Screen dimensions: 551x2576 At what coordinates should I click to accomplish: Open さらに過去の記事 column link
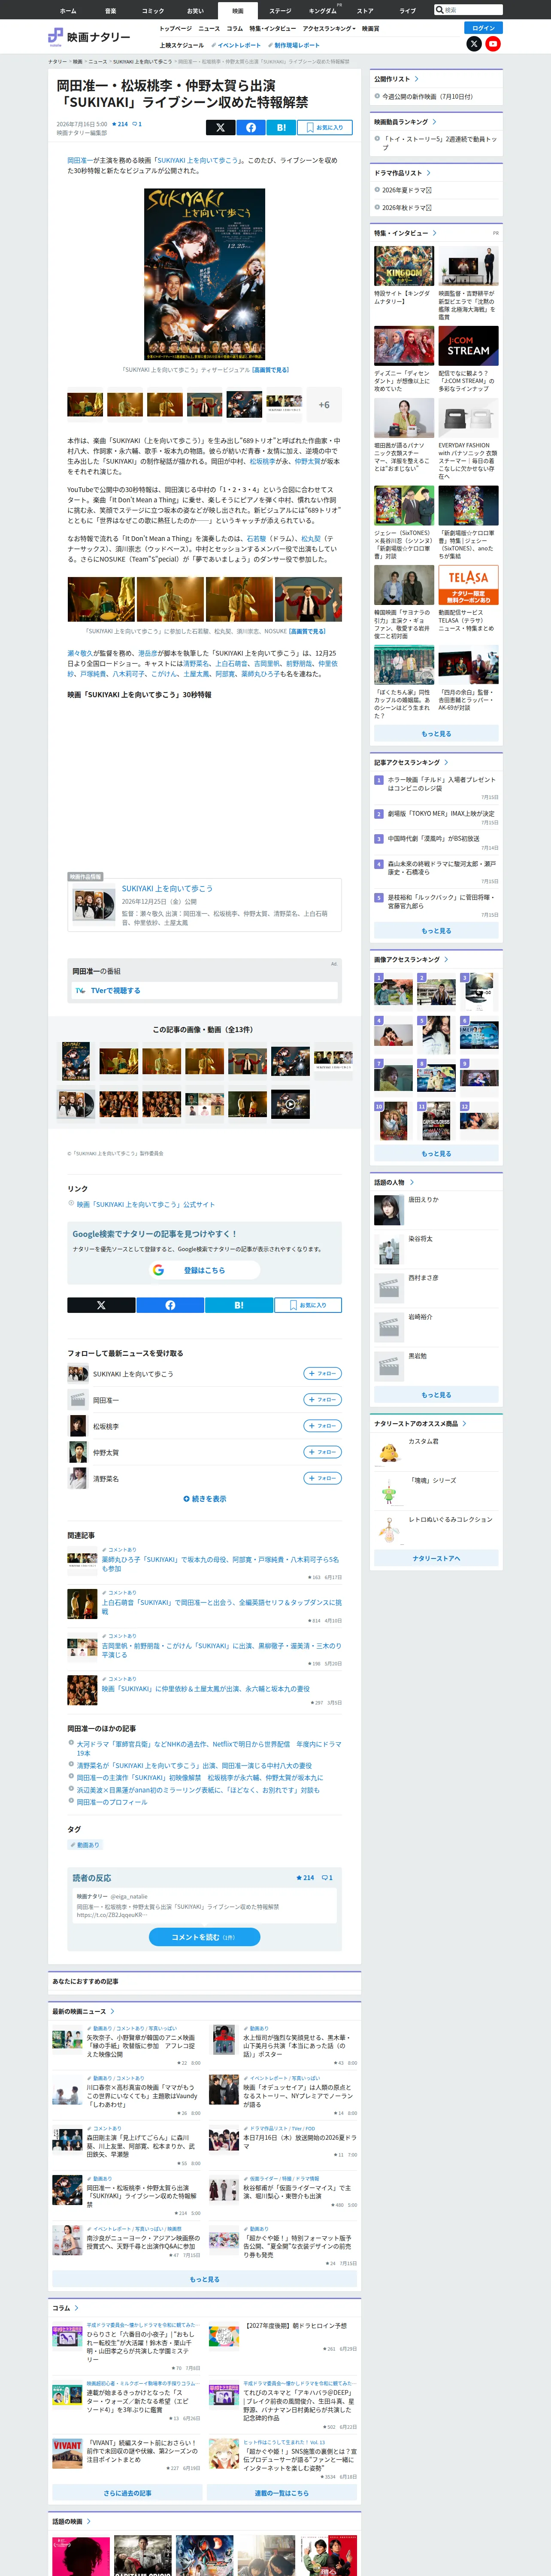[128, 2493]
